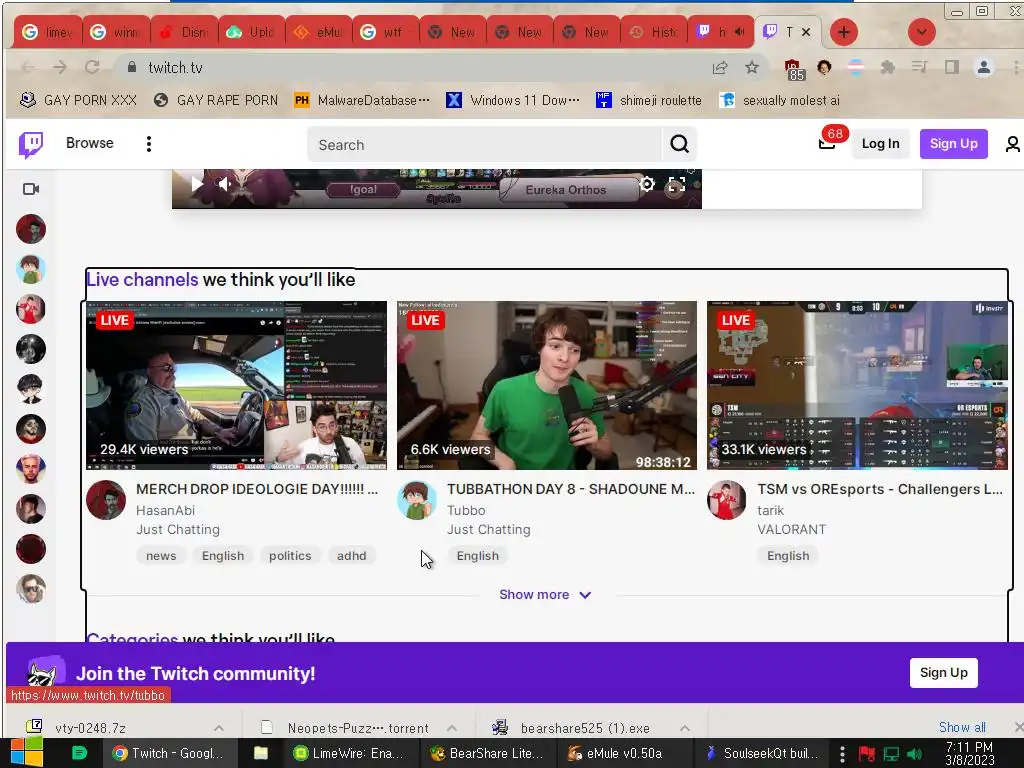Viewport: 1024px width, 768px height.
Task: Switch to the eMule tab
Action: click(318, 32)
